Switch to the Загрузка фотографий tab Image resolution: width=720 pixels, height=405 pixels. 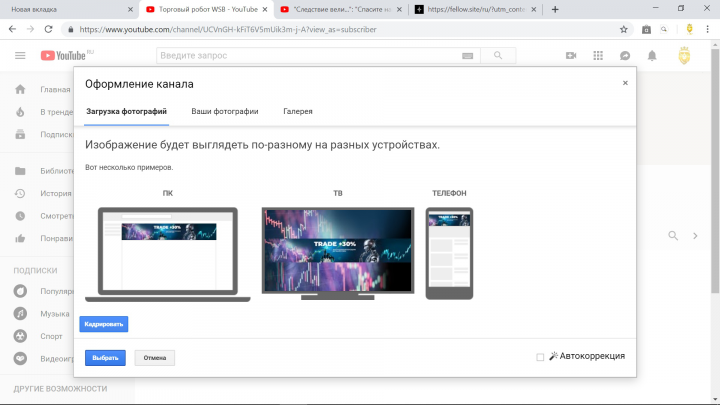pos(126,112)
